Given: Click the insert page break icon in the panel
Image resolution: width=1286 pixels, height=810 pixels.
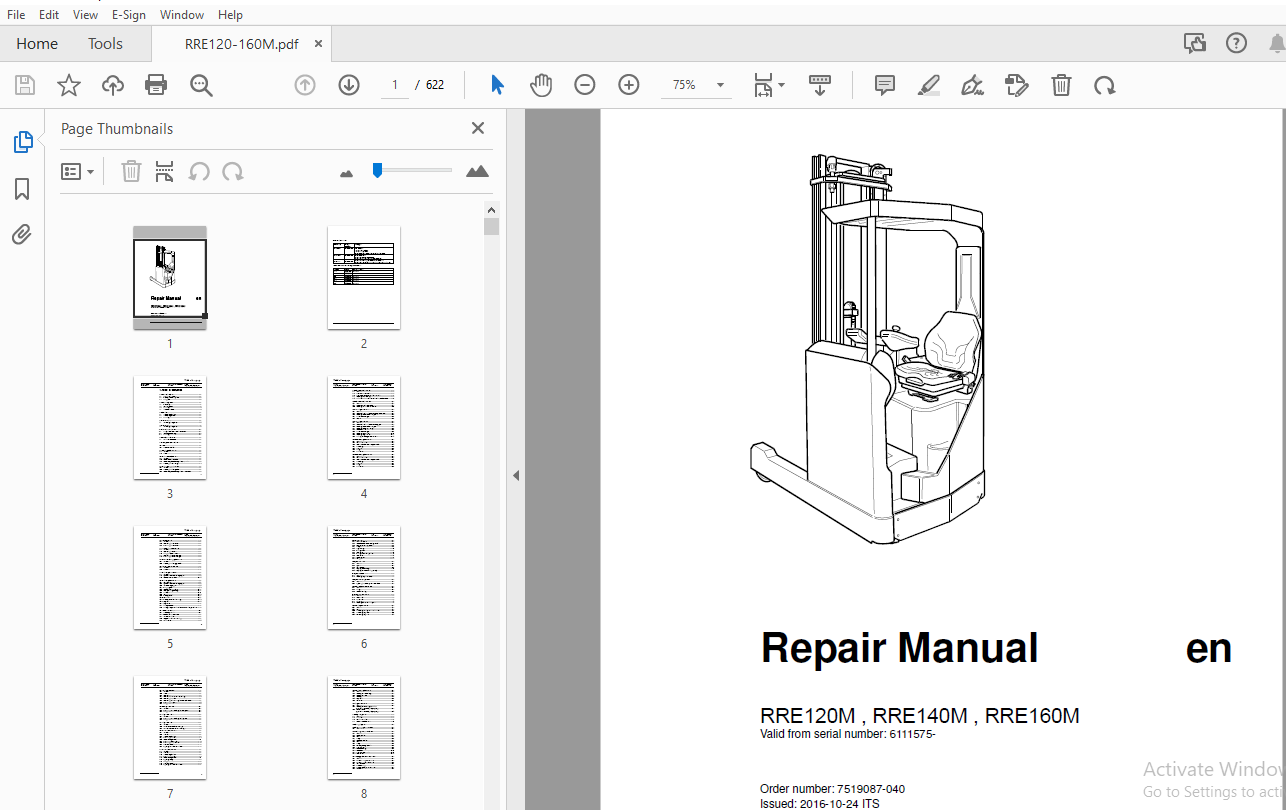Looking at the screenshot, I should point(165,172).
